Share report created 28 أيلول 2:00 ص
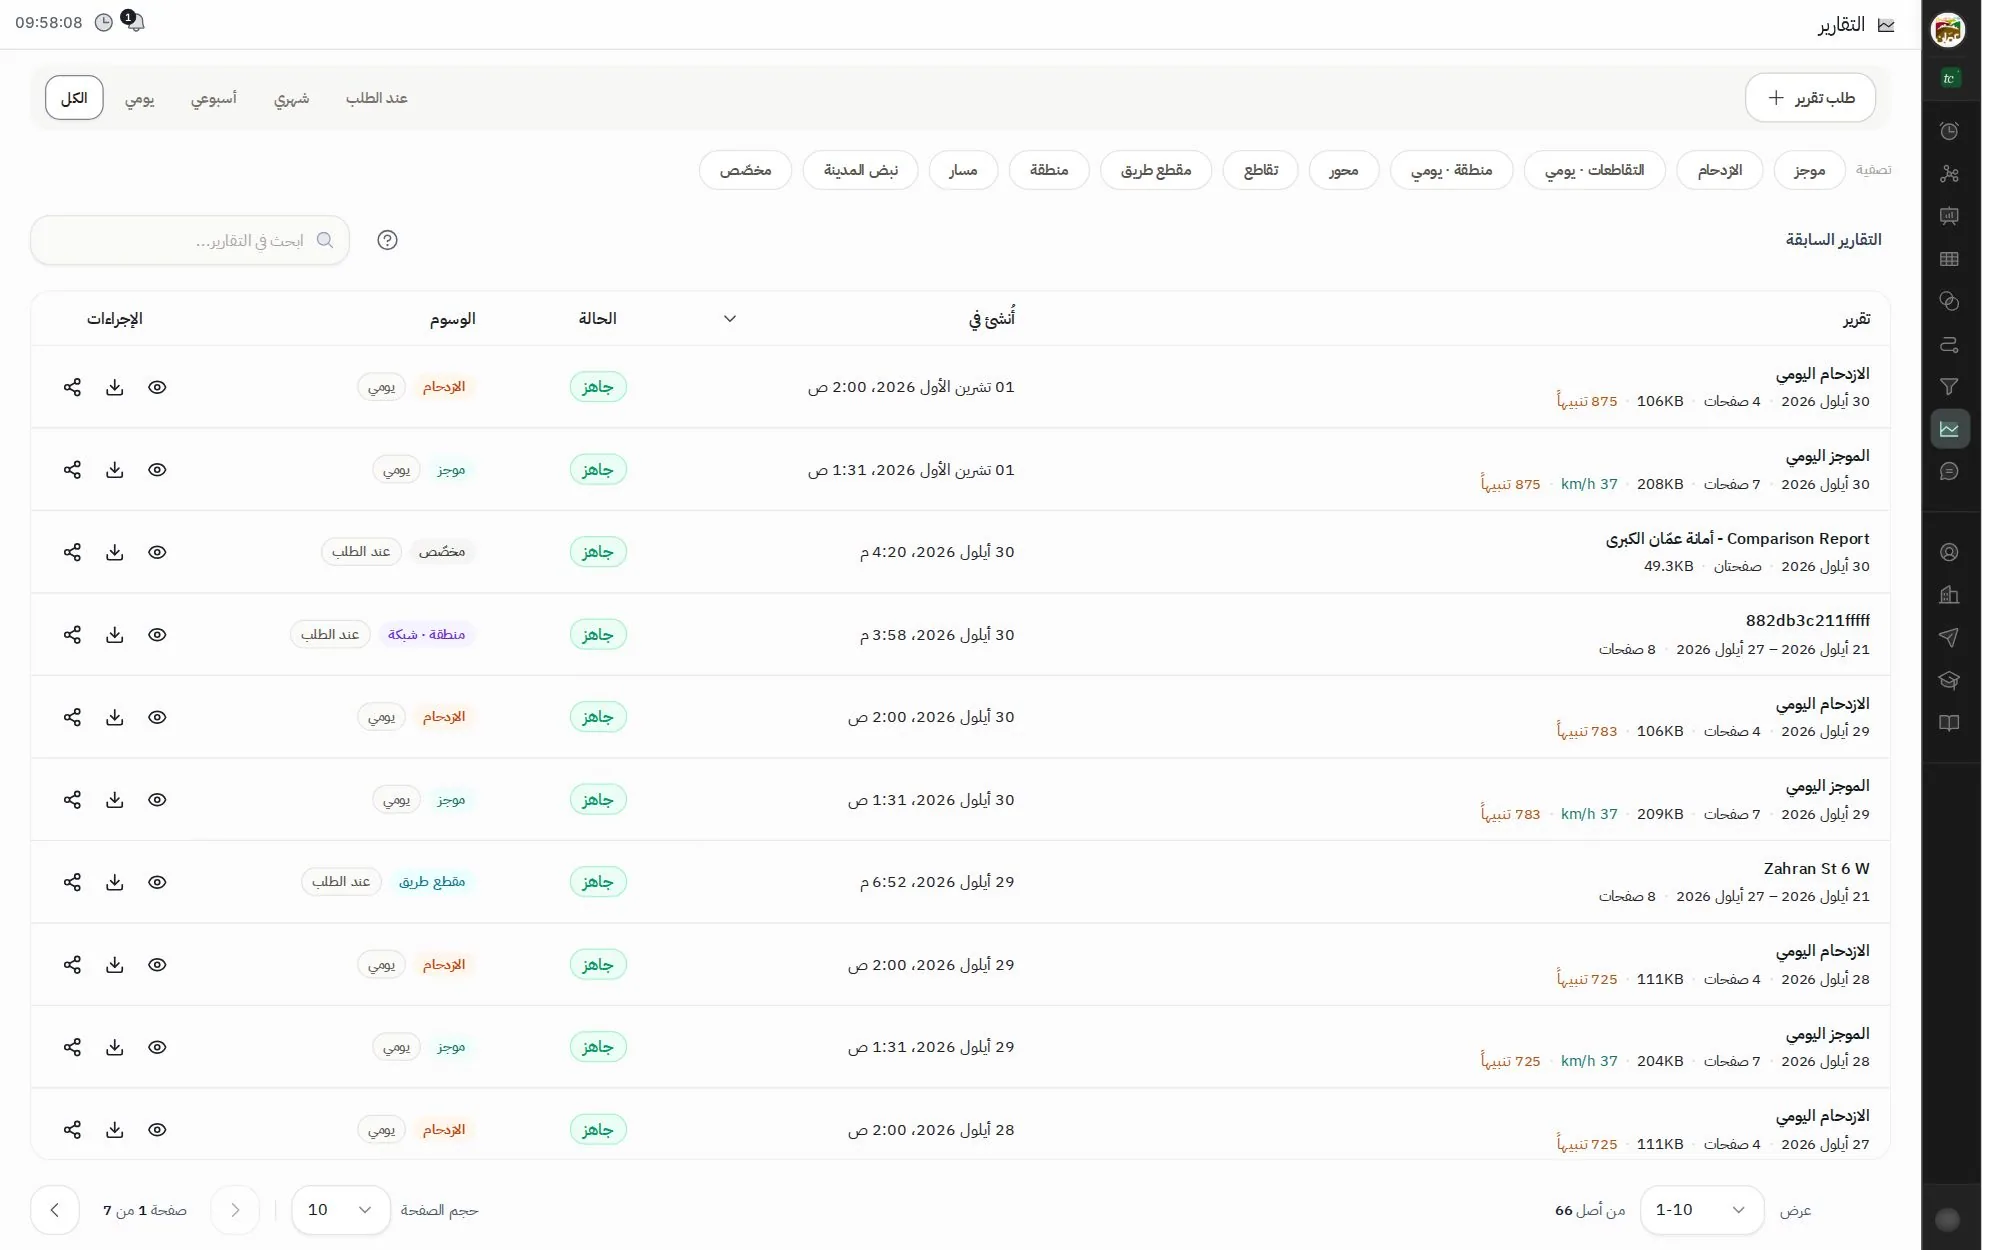Image resolution: width=2000 pixels, height=1250 pixels. 72,1130
